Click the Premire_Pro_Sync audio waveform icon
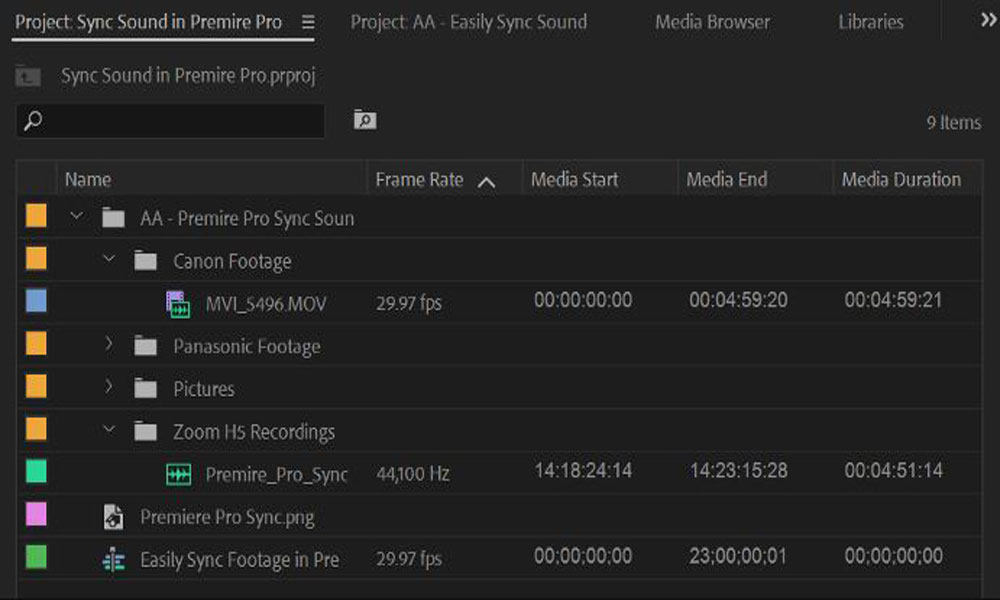The image size is (1000, 600). tap(179, 474)
